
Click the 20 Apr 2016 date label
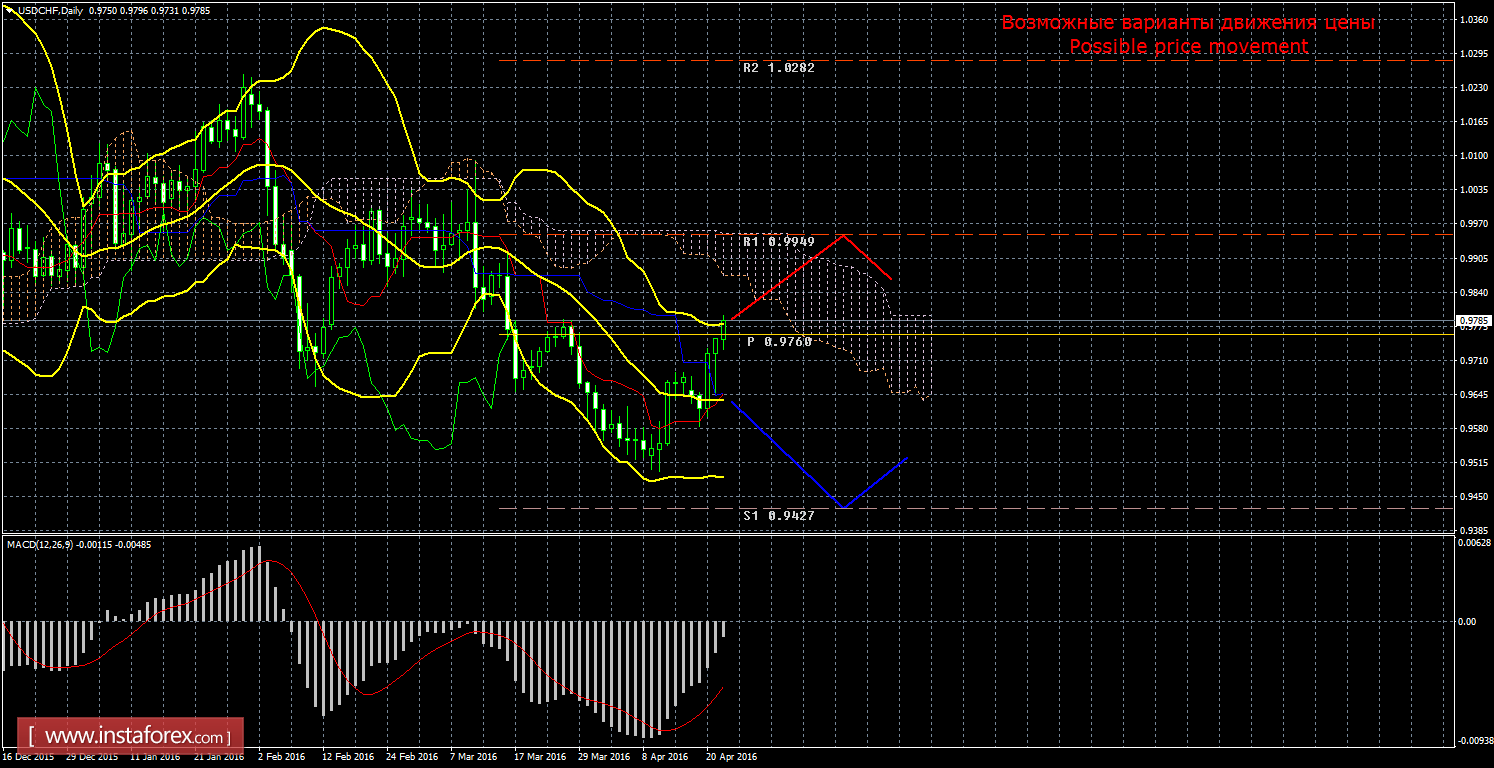(731, 757)
